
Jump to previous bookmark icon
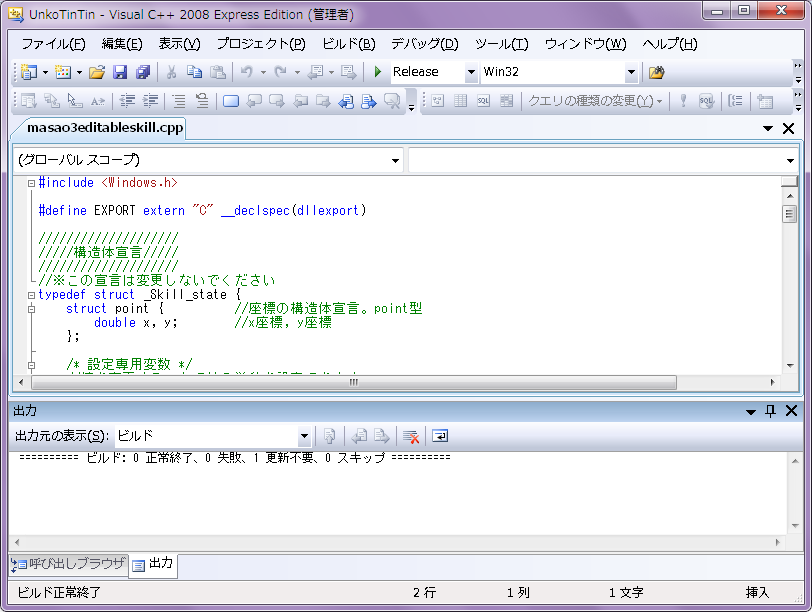click(254, 101)
